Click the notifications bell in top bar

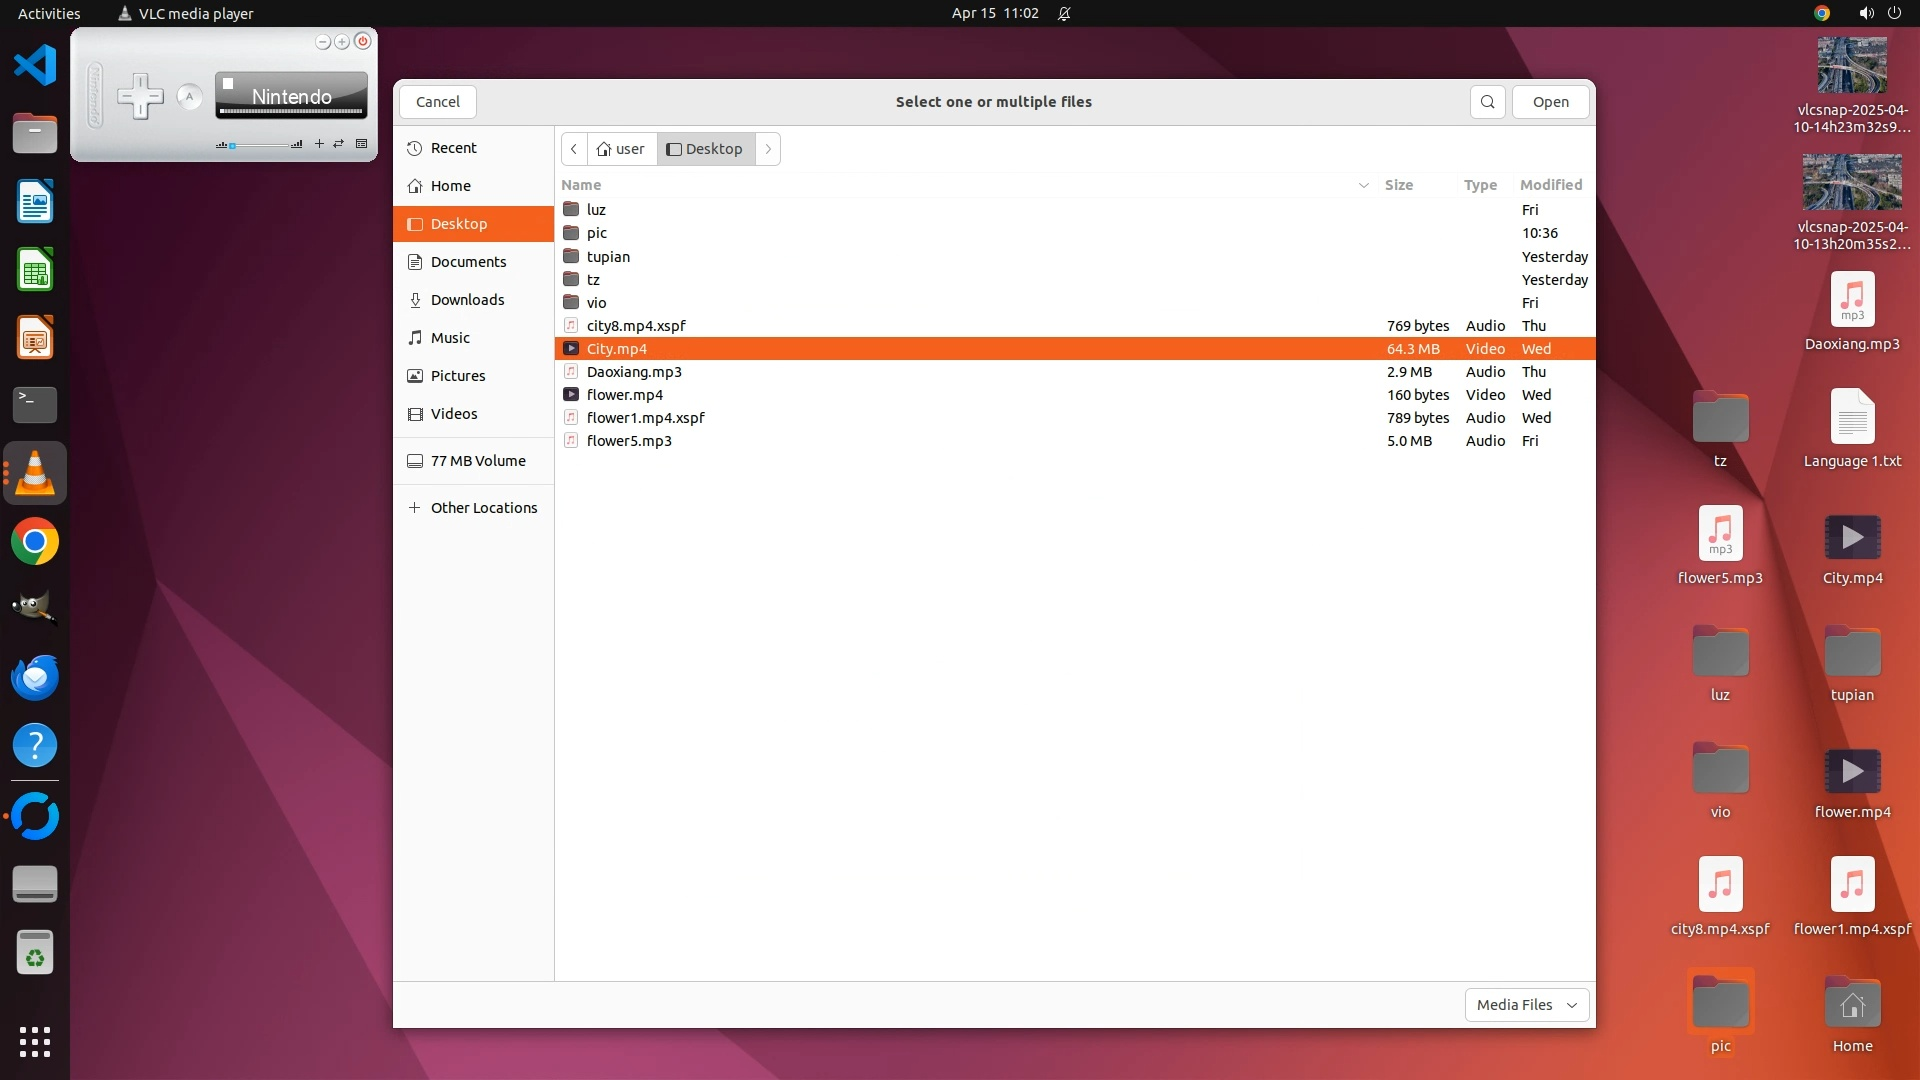pyautogui.click(x=1064, y=14)
